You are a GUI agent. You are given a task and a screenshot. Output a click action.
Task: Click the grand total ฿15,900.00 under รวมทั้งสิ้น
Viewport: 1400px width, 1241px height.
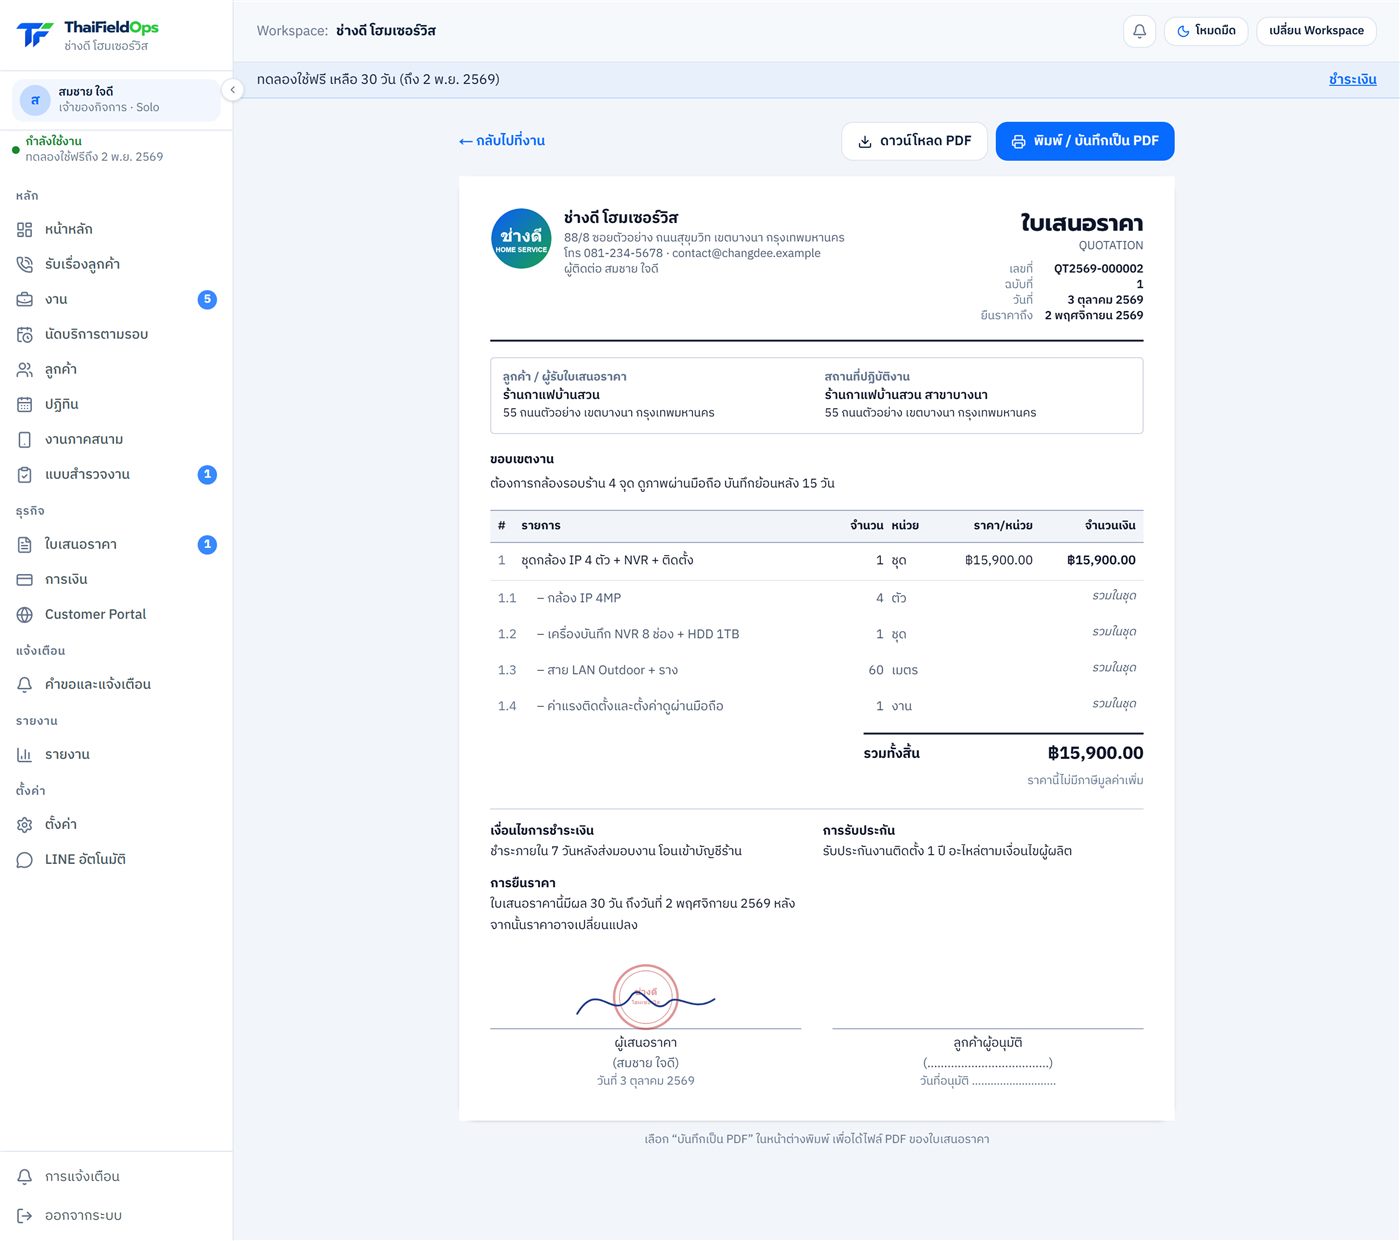point(1095,753)
